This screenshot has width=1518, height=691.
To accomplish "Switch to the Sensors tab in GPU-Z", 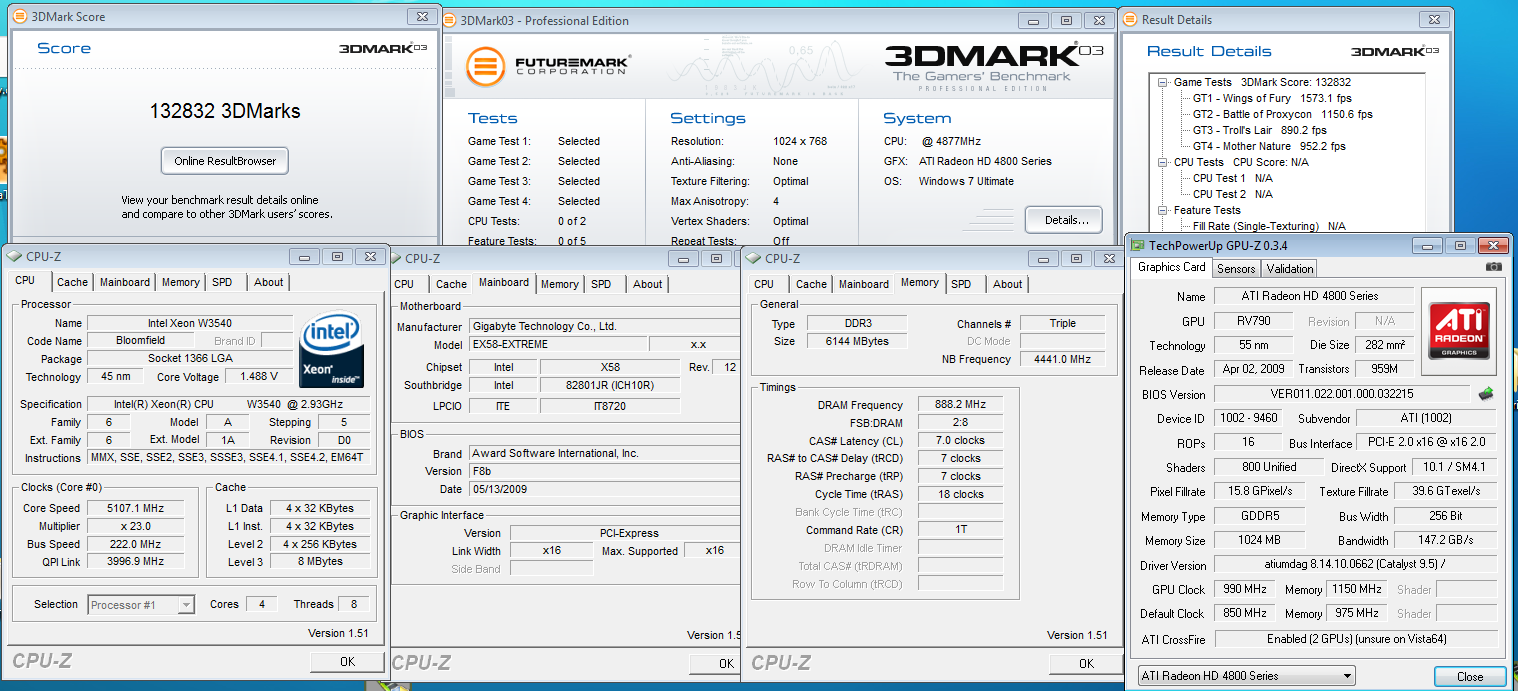I will pyautogui.click(x=1236, y=268).
